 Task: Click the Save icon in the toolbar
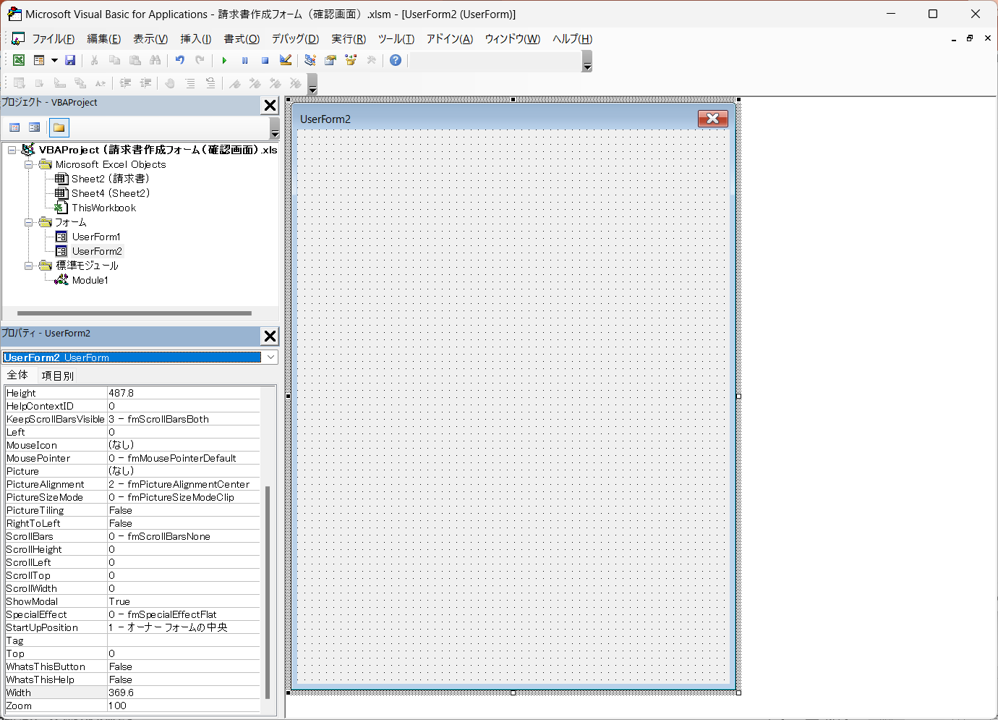click(70, 60)
